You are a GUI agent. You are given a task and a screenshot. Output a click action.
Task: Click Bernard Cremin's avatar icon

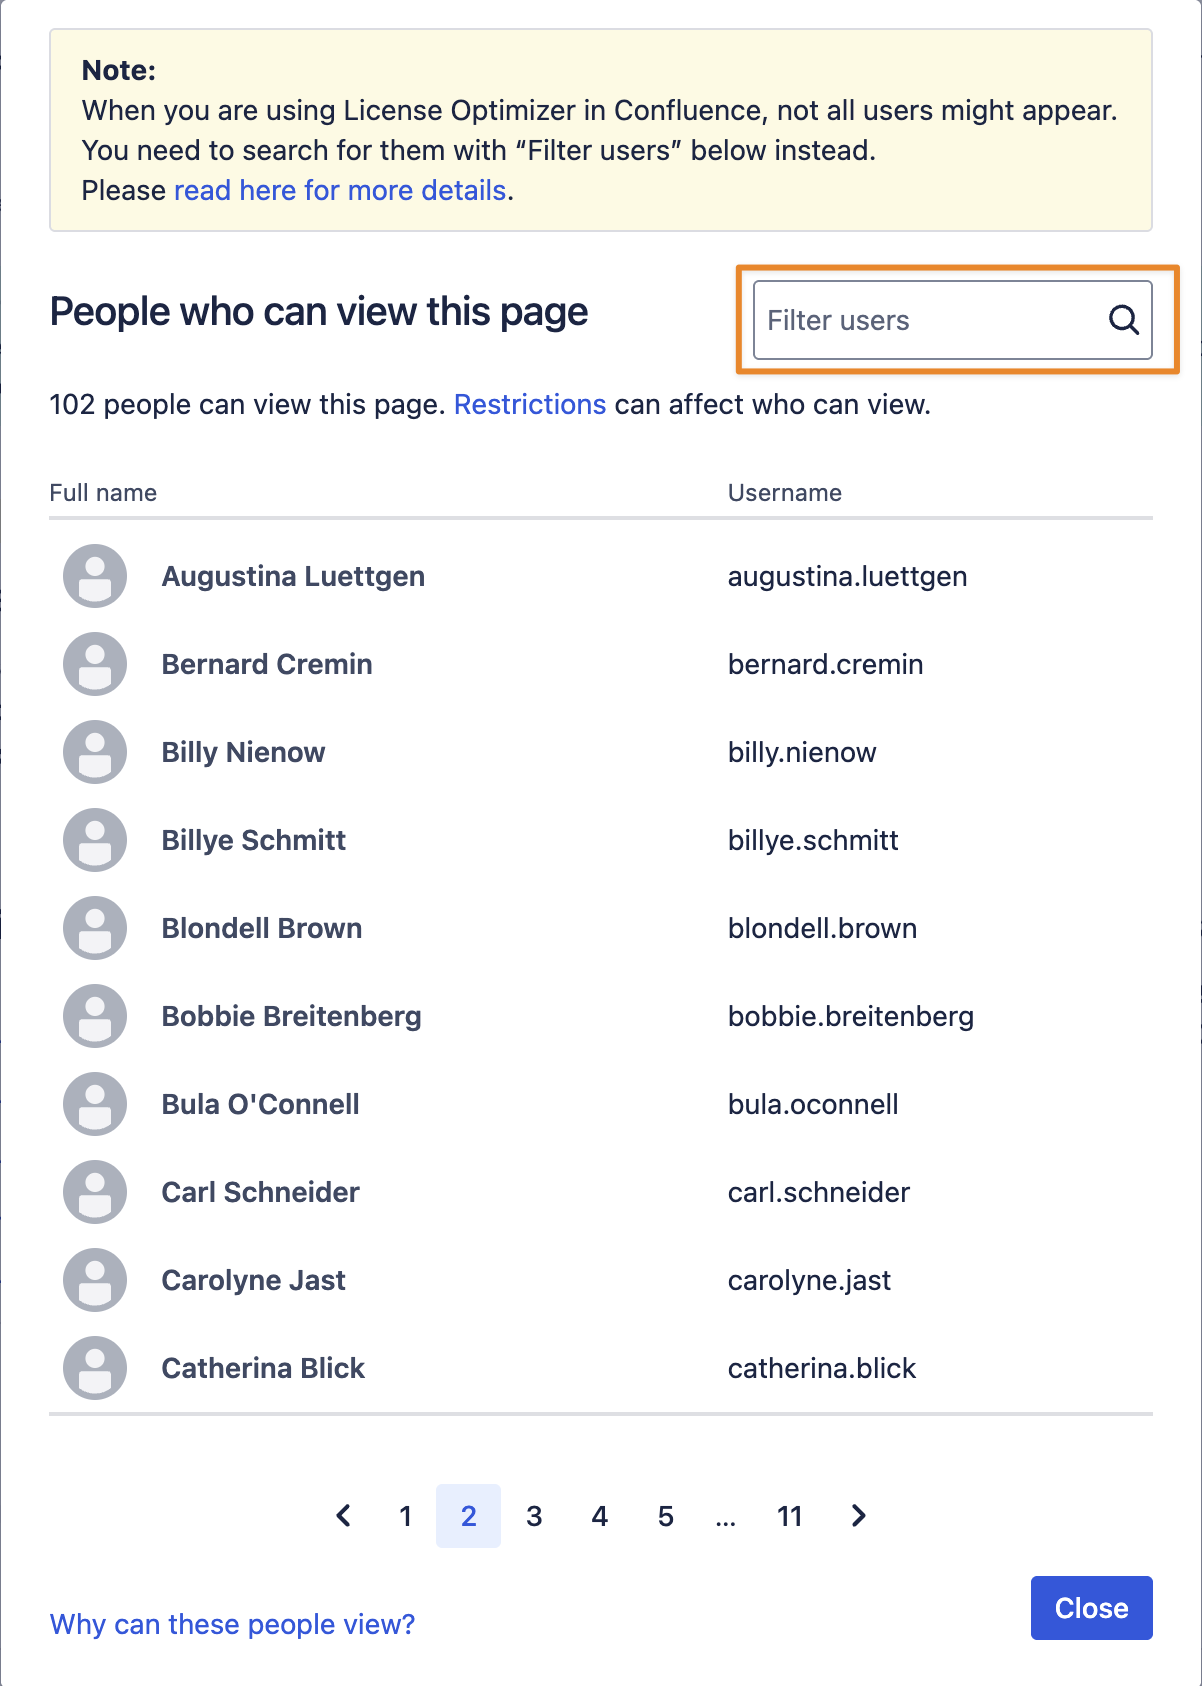95,664
